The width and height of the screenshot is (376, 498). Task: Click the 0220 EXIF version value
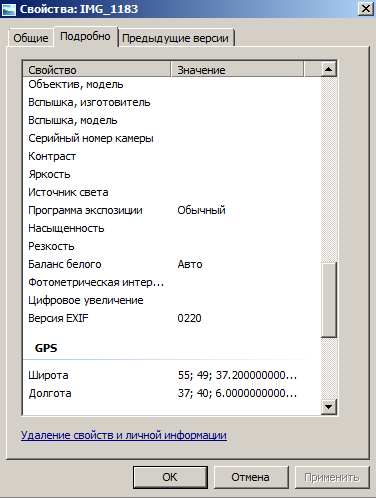(x=189, y=318)
